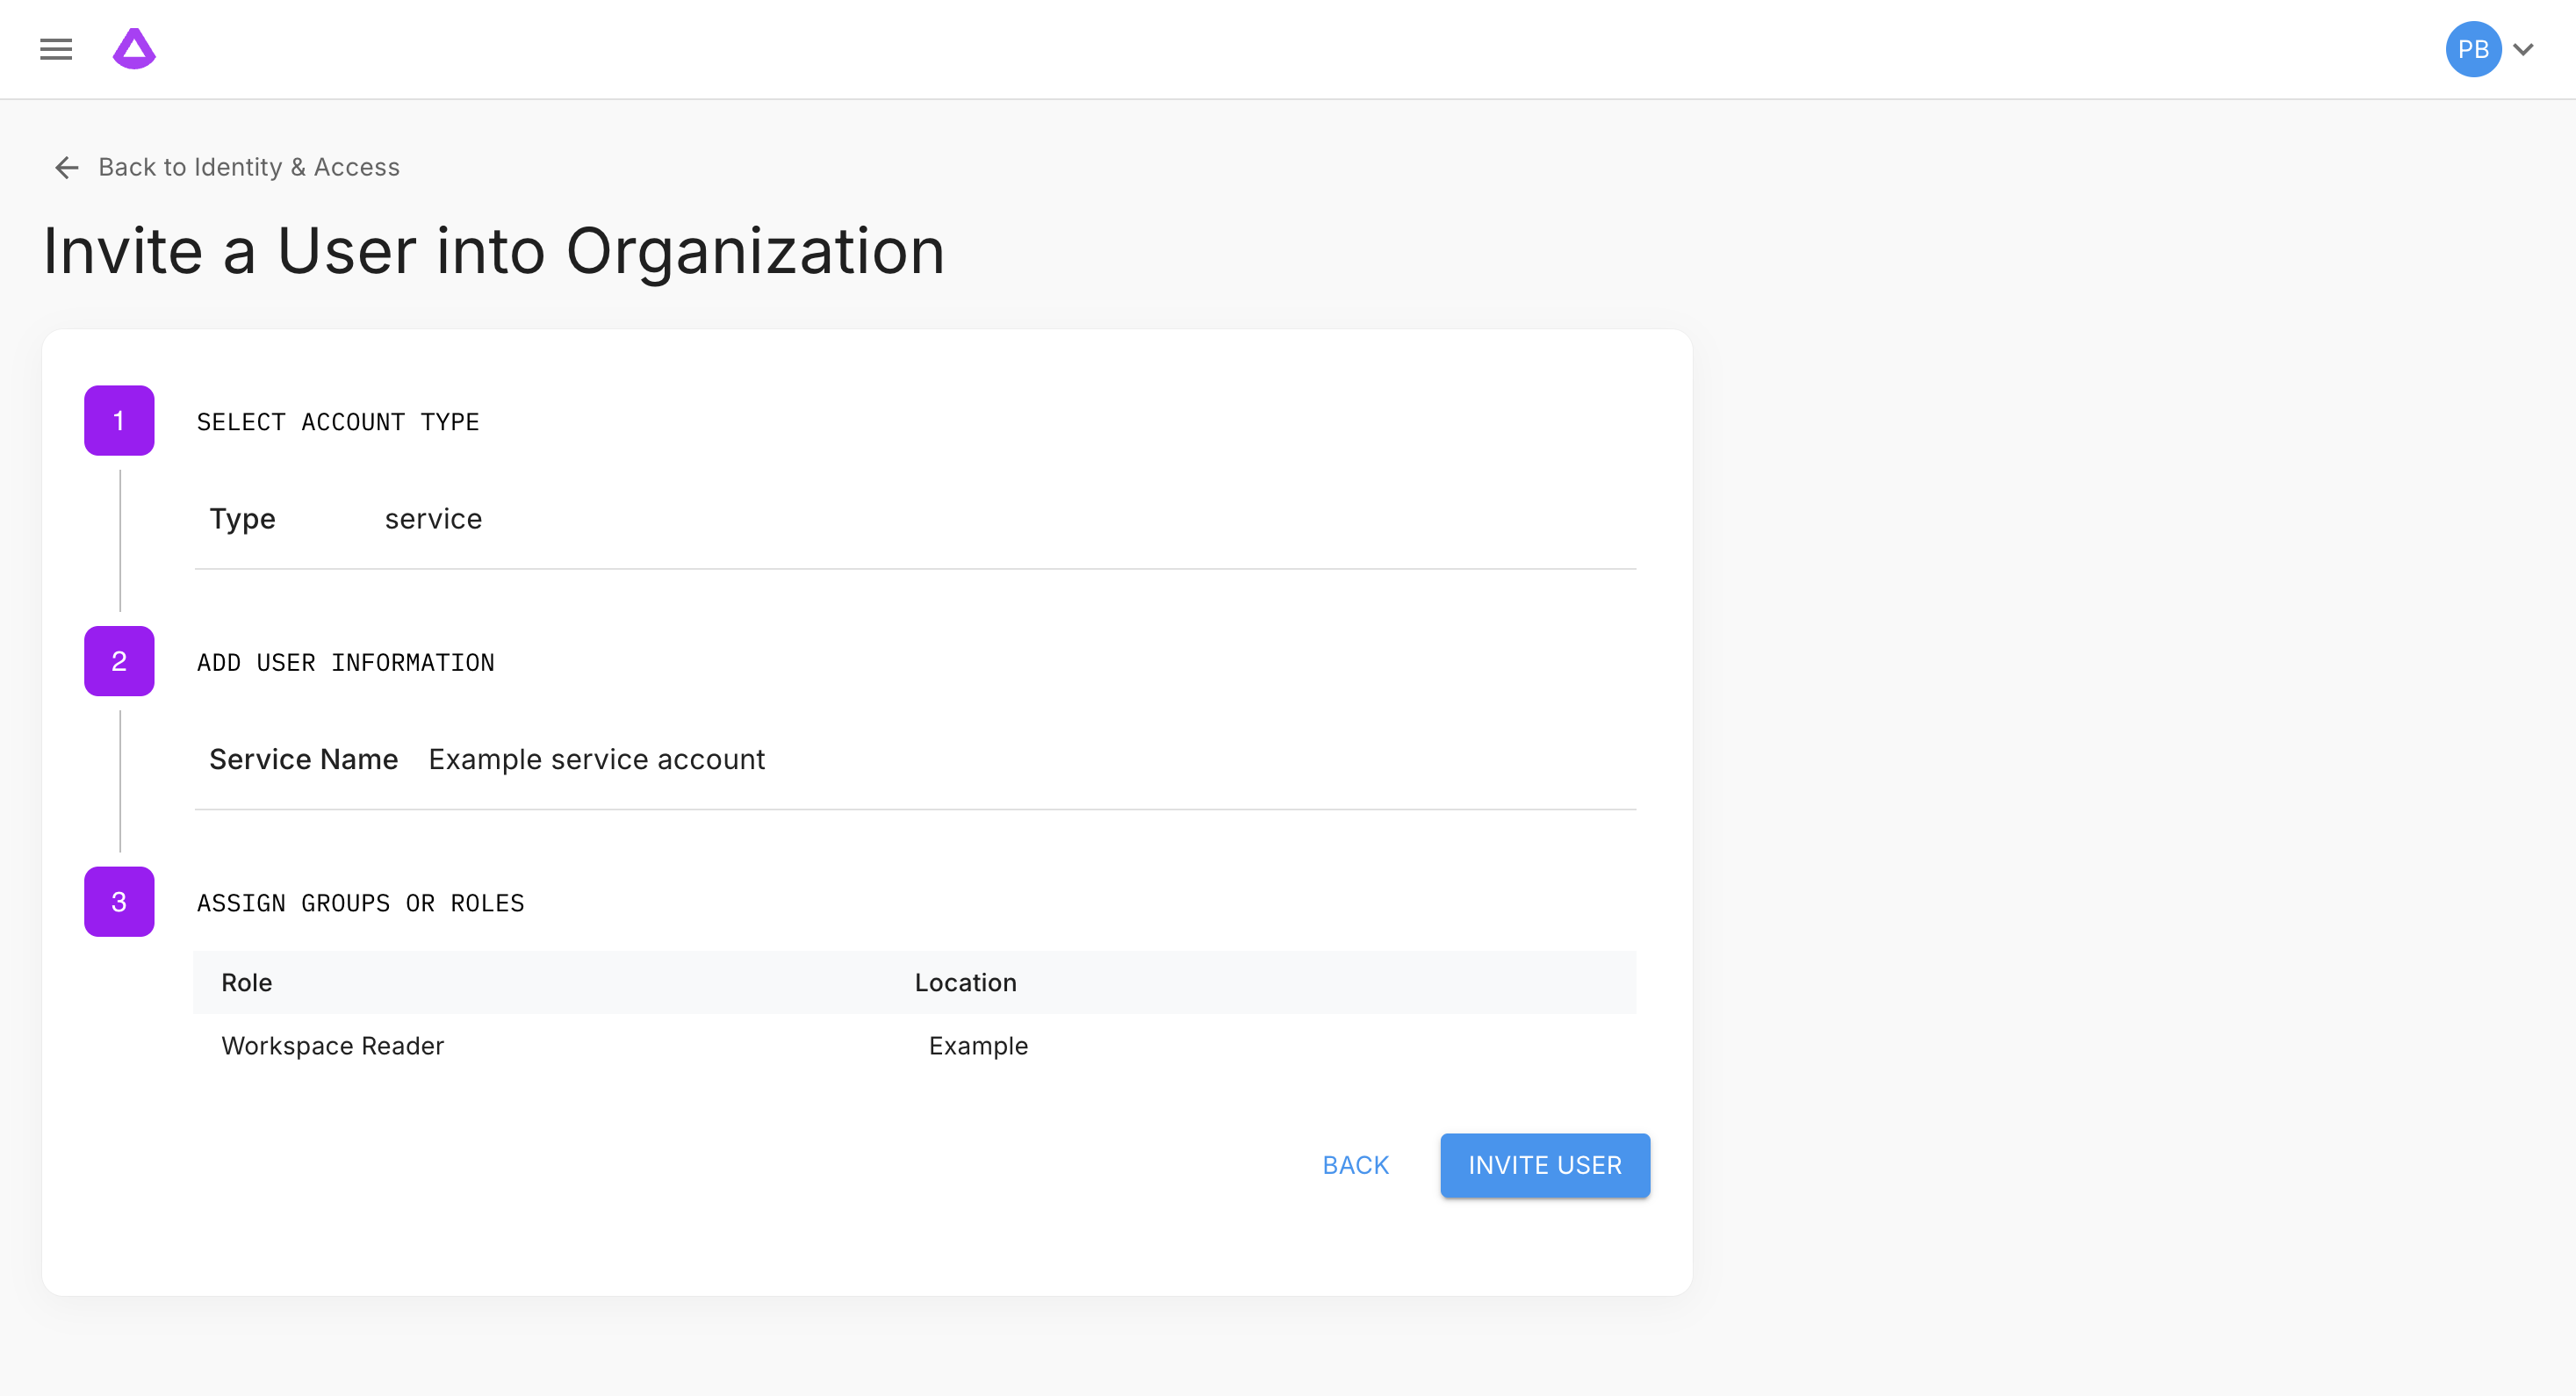
Task: Click the step 2 number badge
Action: point(119,661)
